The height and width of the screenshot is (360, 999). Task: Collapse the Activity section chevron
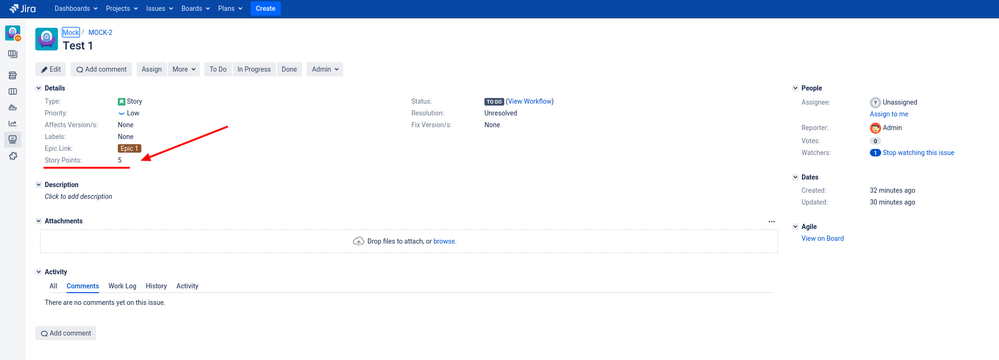point(39,272)
